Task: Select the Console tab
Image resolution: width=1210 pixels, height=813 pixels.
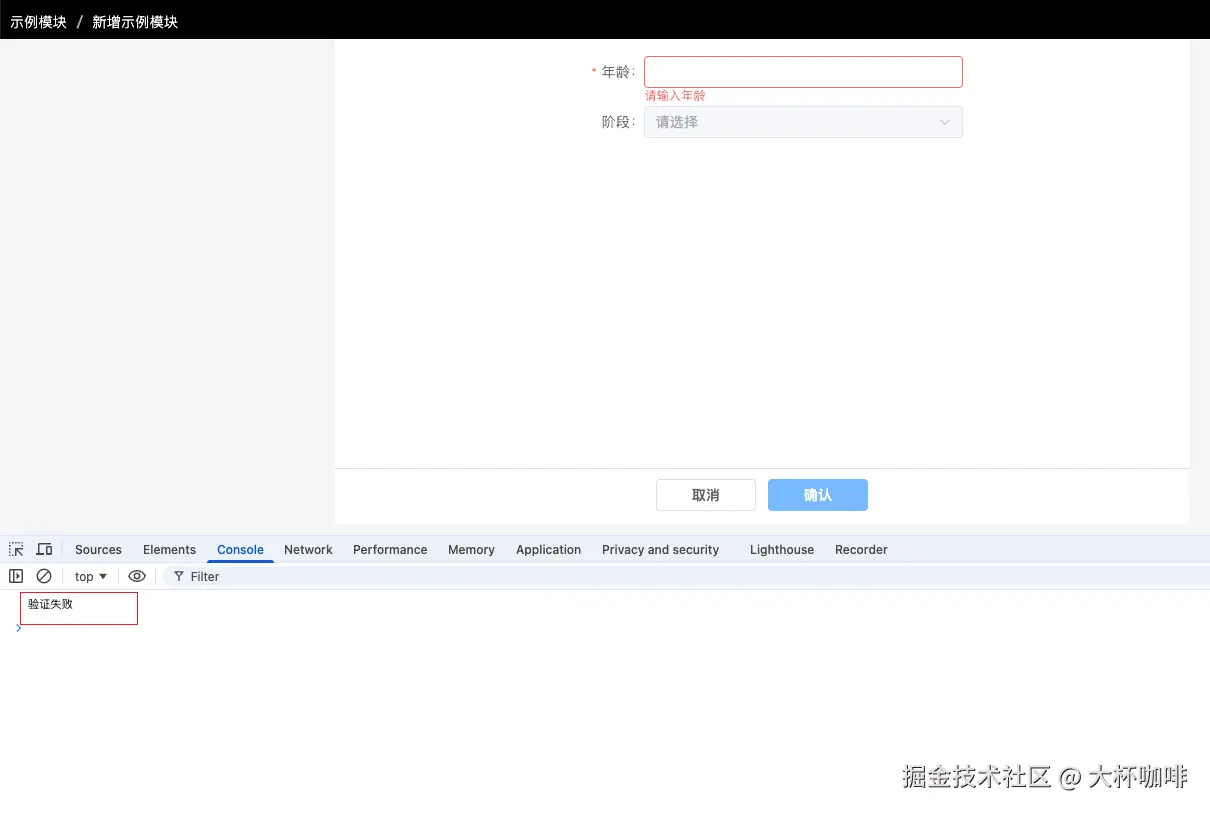Action: point(240,549)
